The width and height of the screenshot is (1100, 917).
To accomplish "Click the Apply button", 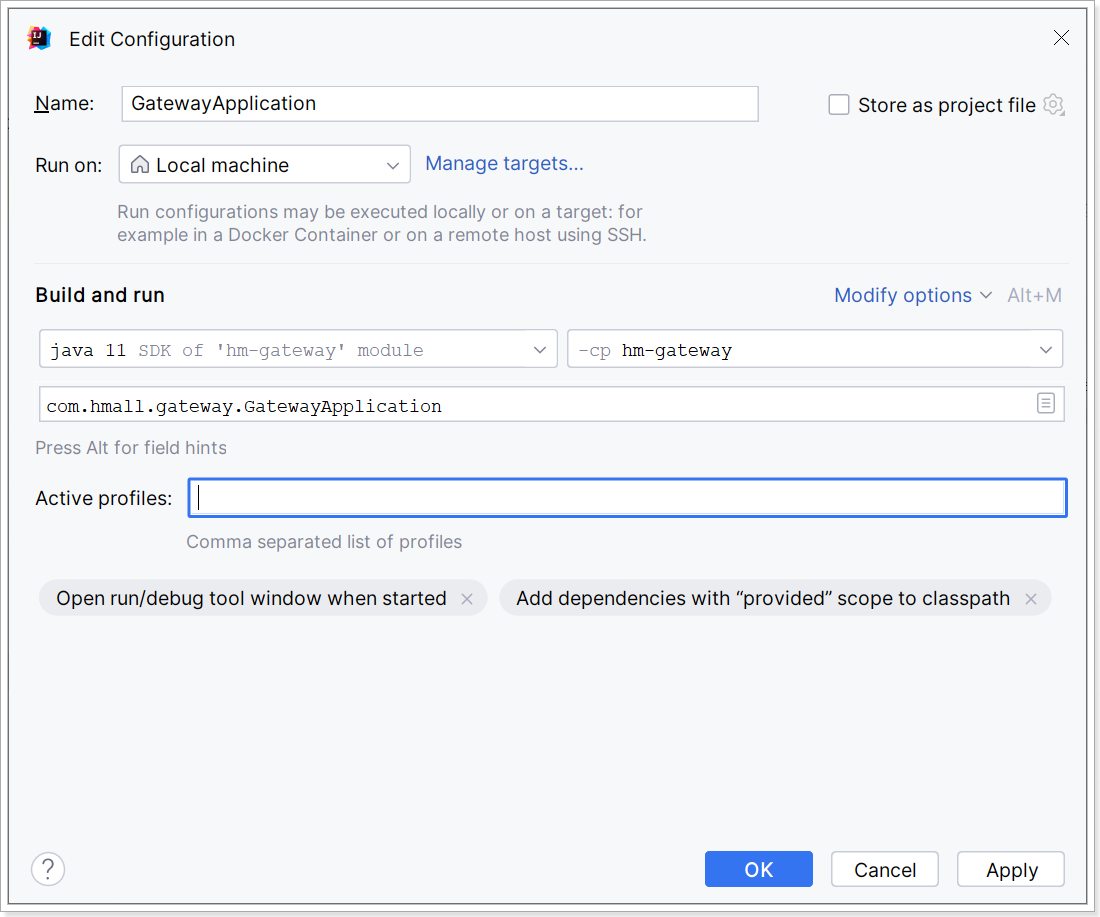I will pyautogui.click(x=1011, y=870).
